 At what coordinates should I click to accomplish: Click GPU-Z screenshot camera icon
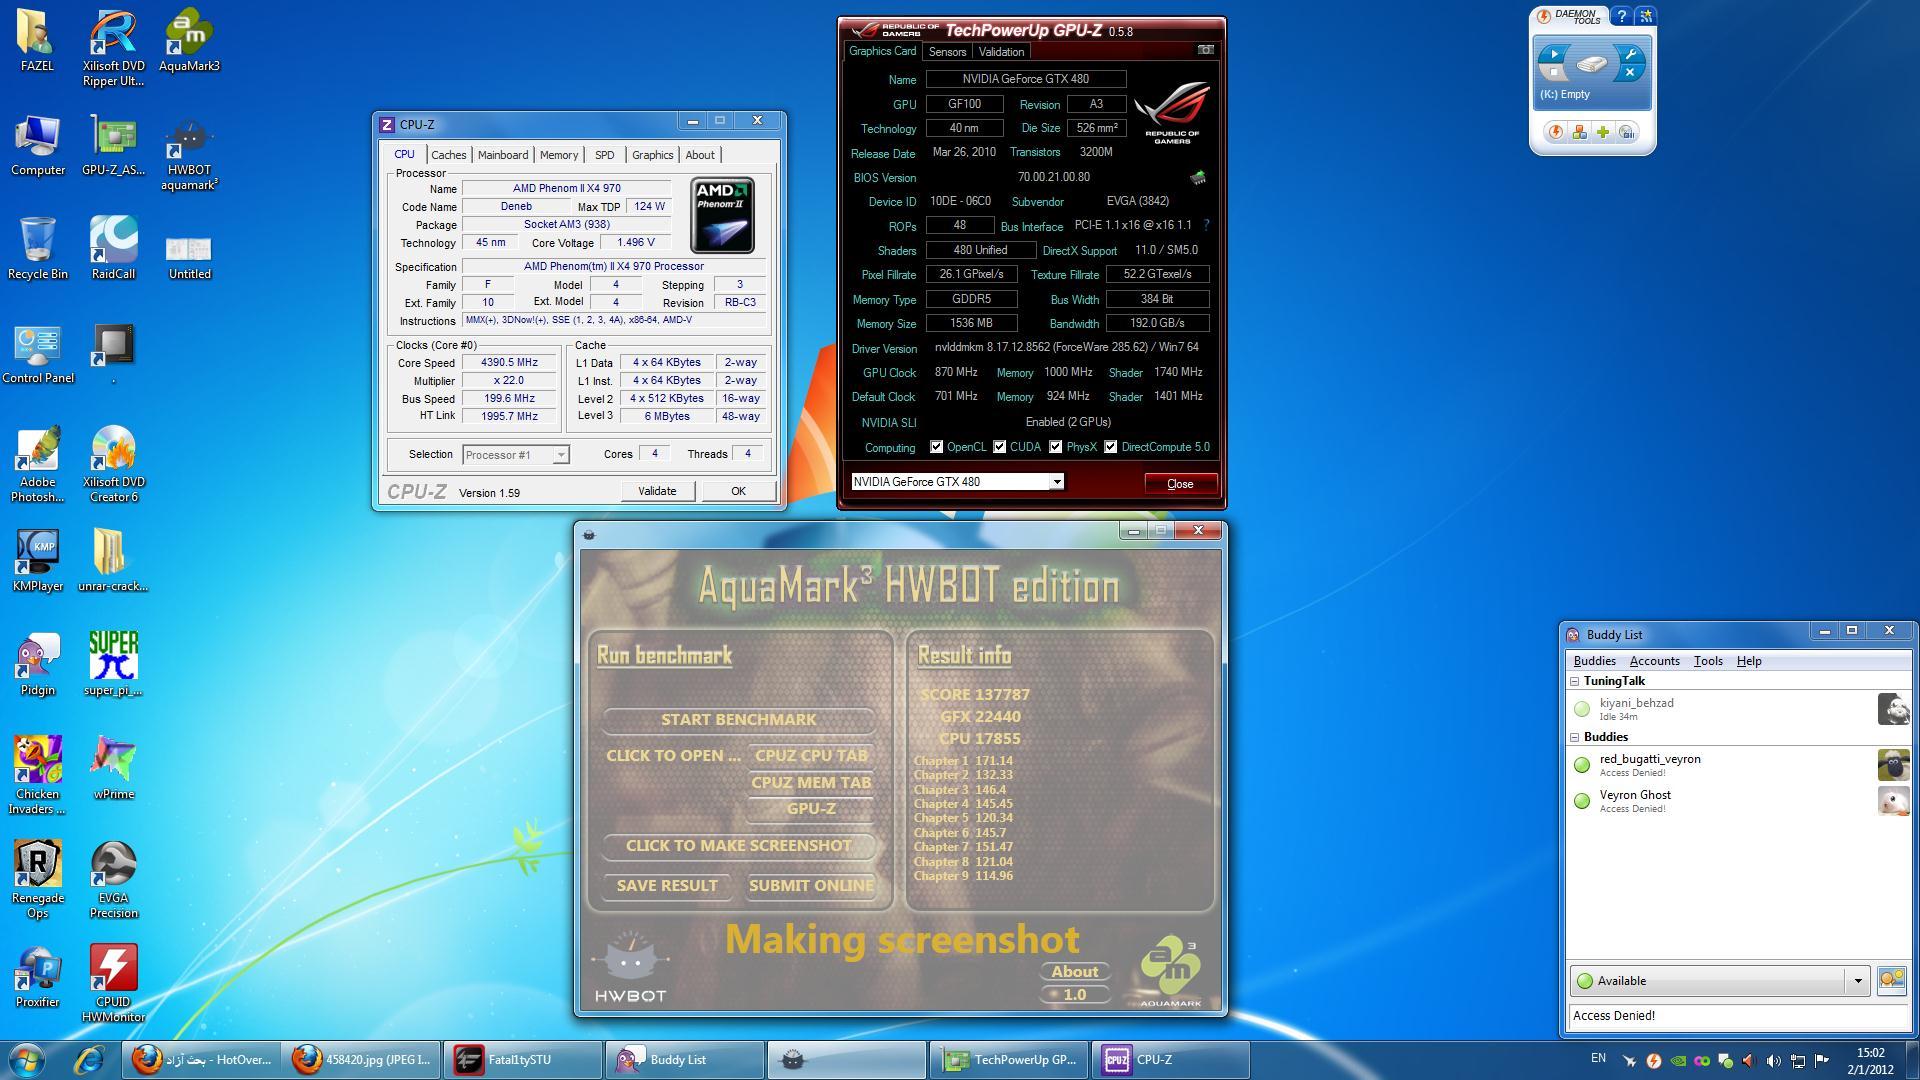(x=1205, y=50)
